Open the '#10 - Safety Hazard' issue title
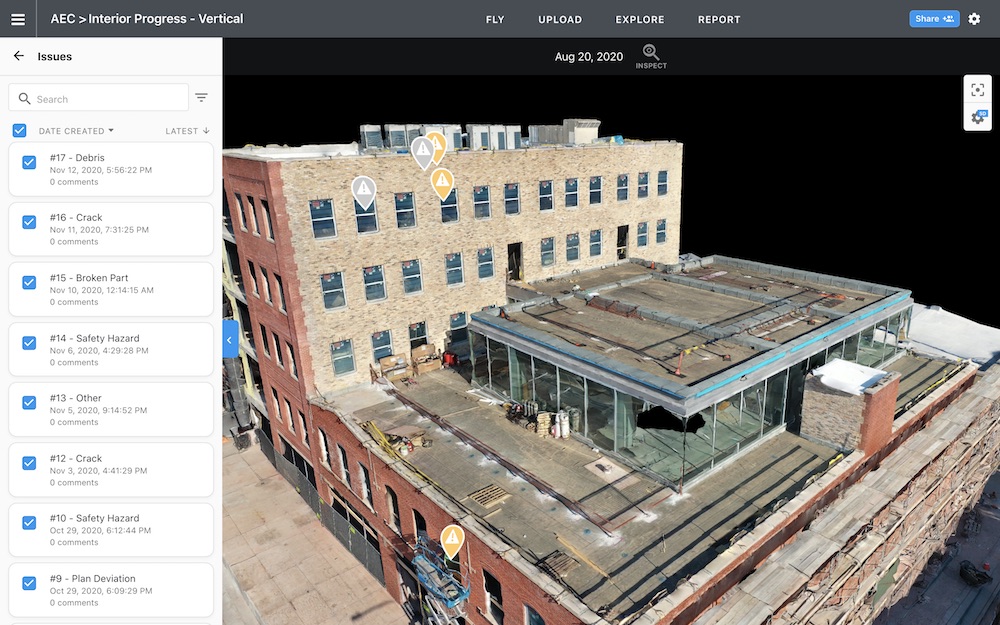The image size is (1000, 625). [94, 518]
